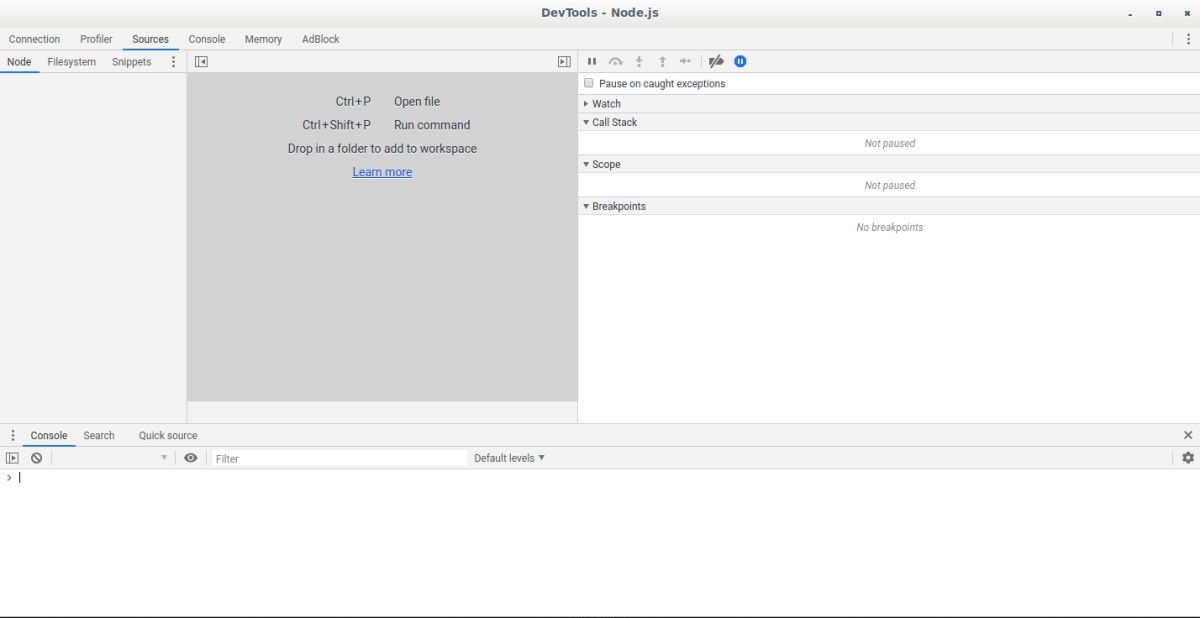
Task: Close the DevTools window
Action: (x=1187, y=13)
